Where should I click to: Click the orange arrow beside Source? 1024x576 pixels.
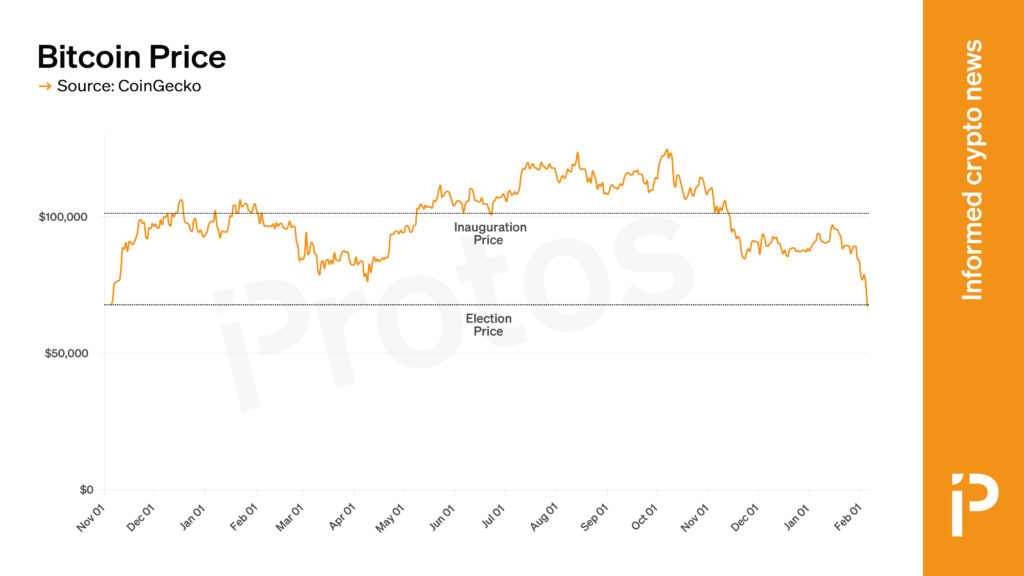point(44,87)
